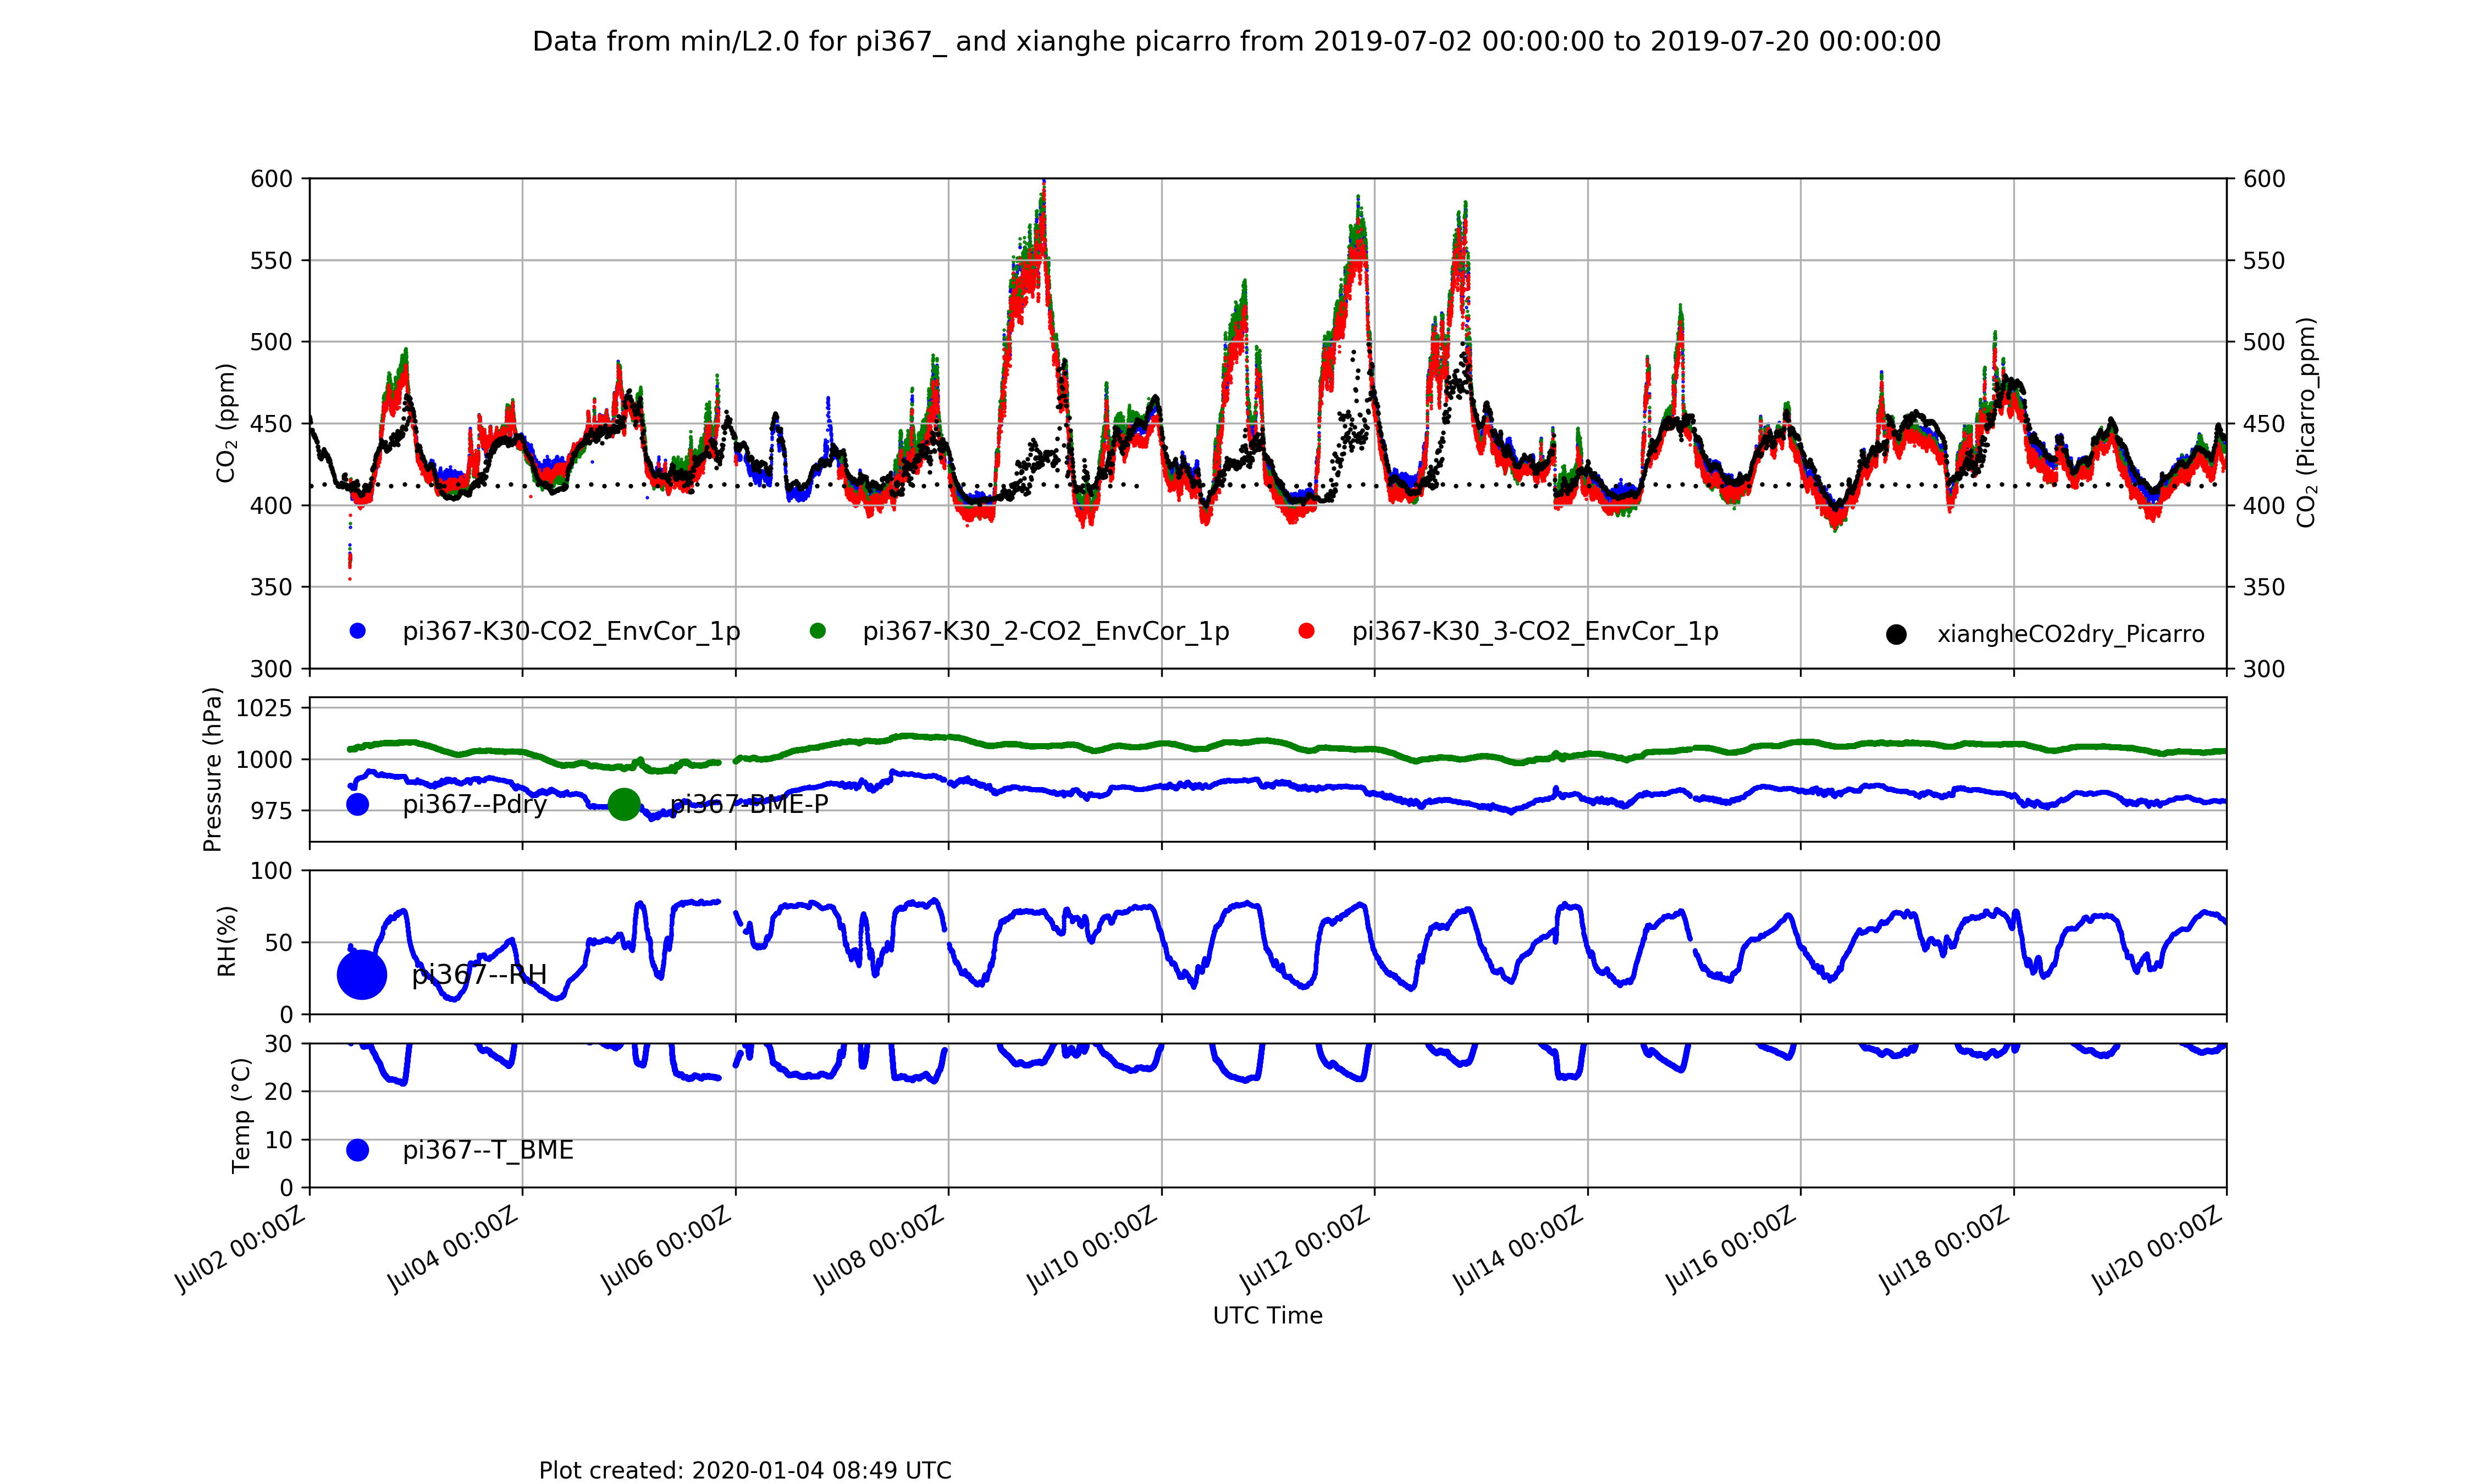
Task: Click the 'Temp (°C)' axis label
Action: tap(241, 1115)
